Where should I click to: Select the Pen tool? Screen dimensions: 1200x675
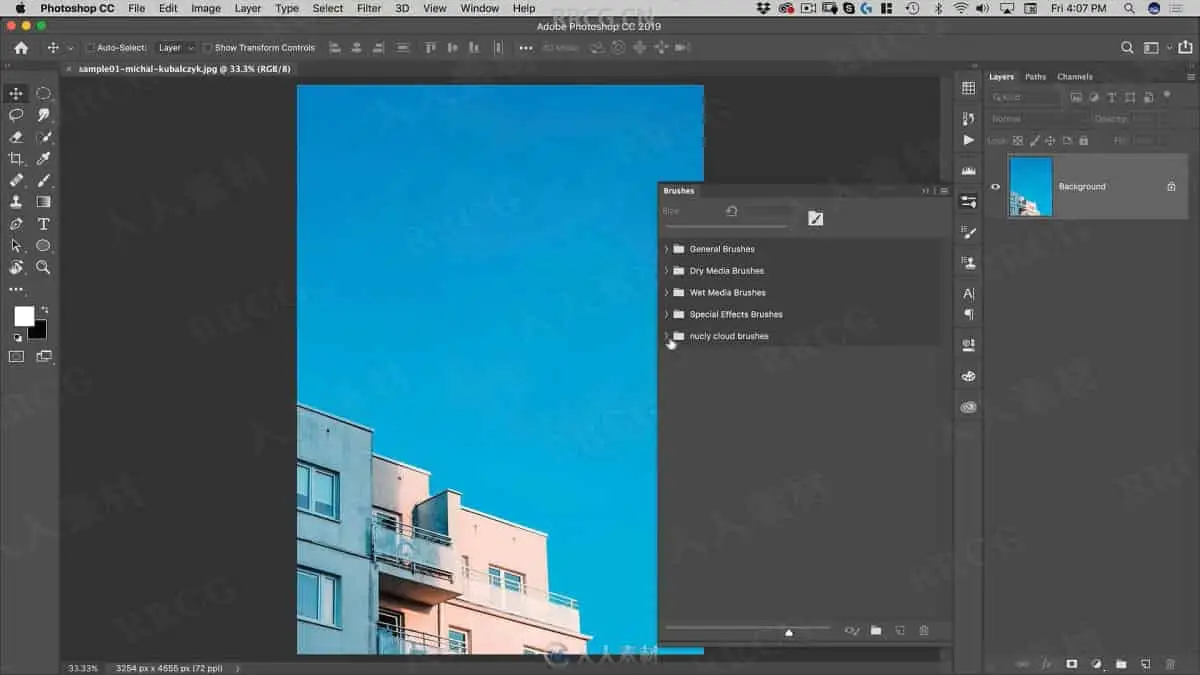coord(16,224)
